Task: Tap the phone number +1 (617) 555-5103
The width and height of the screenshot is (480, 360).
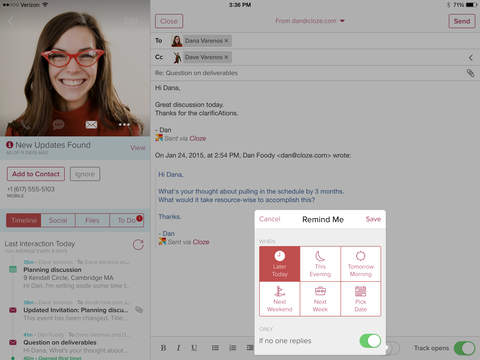Action: click(31, 189)
